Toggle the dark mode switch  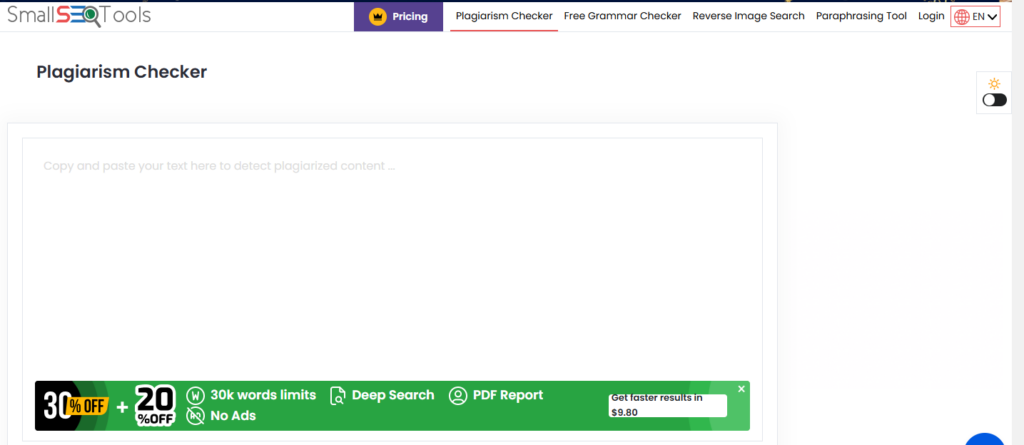tap(995, 100)
